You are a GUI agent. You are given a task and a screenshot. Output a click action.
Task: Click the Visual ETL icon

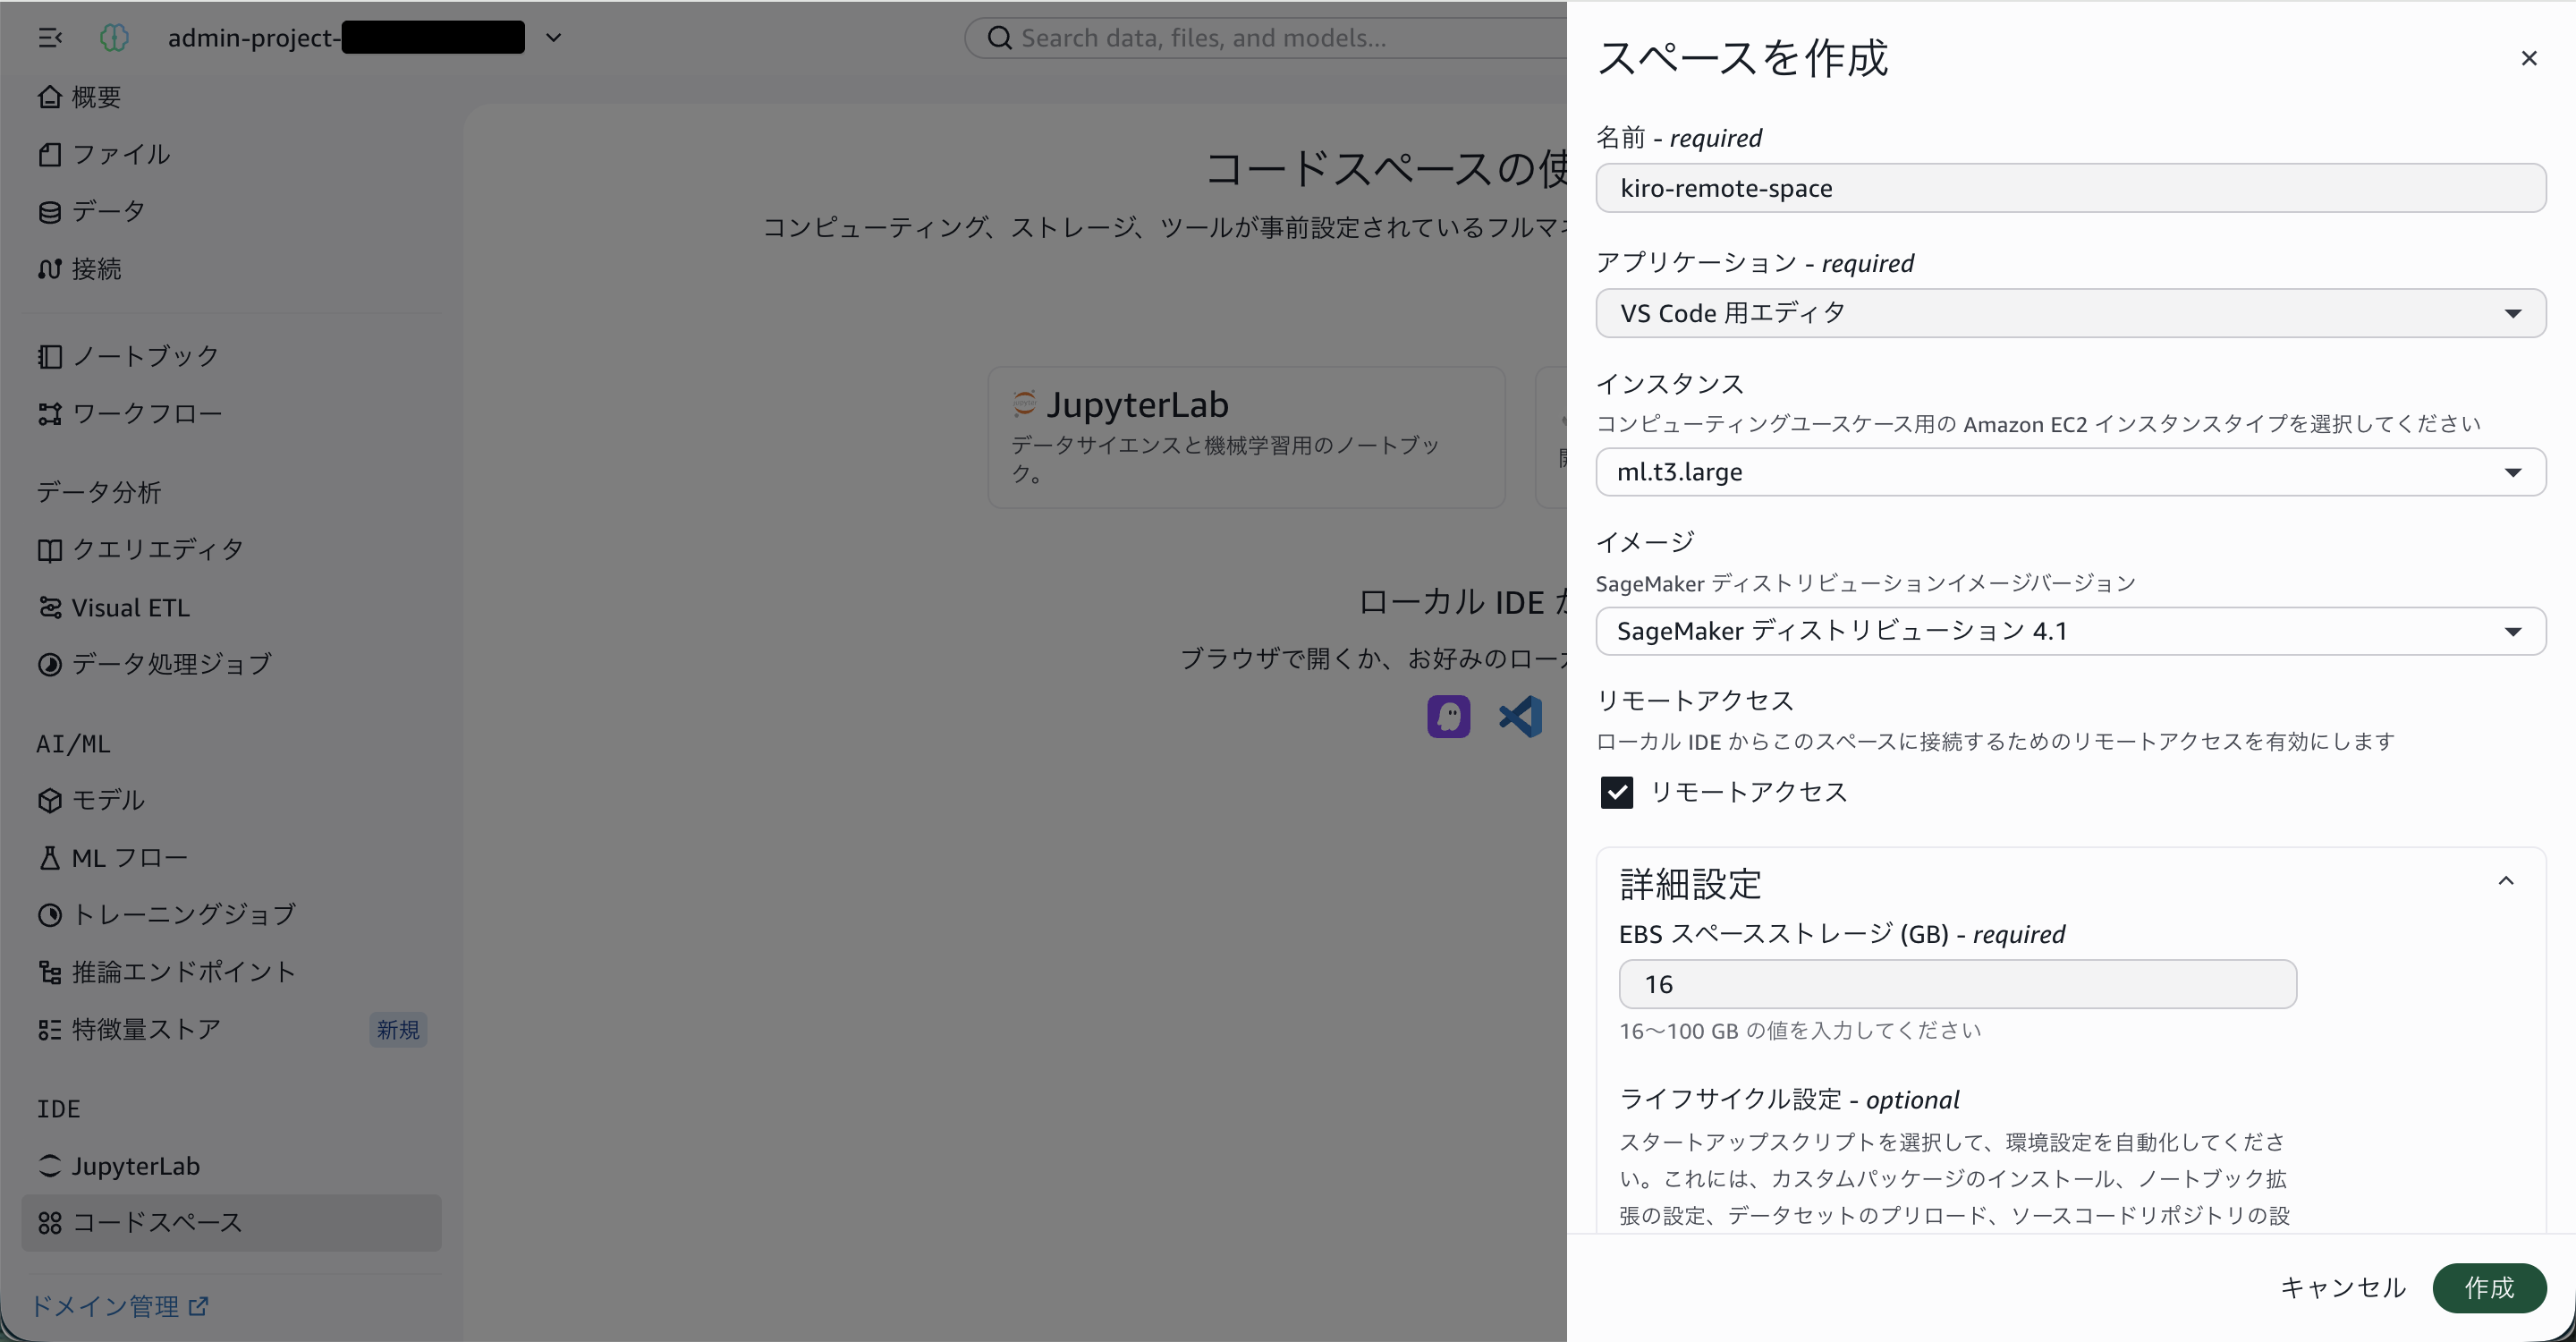click(49, 607)
